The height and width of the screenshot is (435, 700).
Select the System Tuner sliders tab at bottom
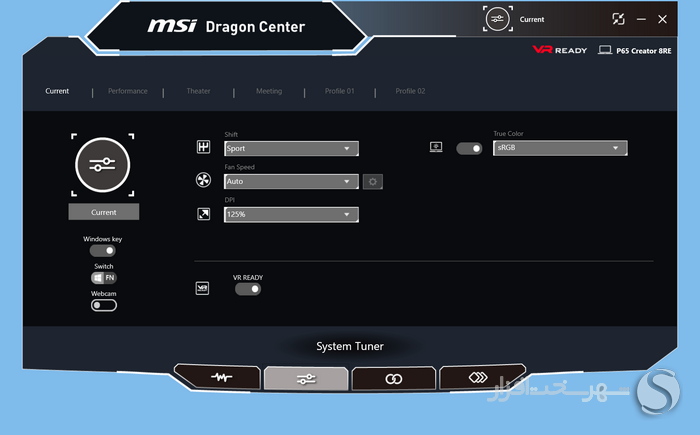click(306, 379)
